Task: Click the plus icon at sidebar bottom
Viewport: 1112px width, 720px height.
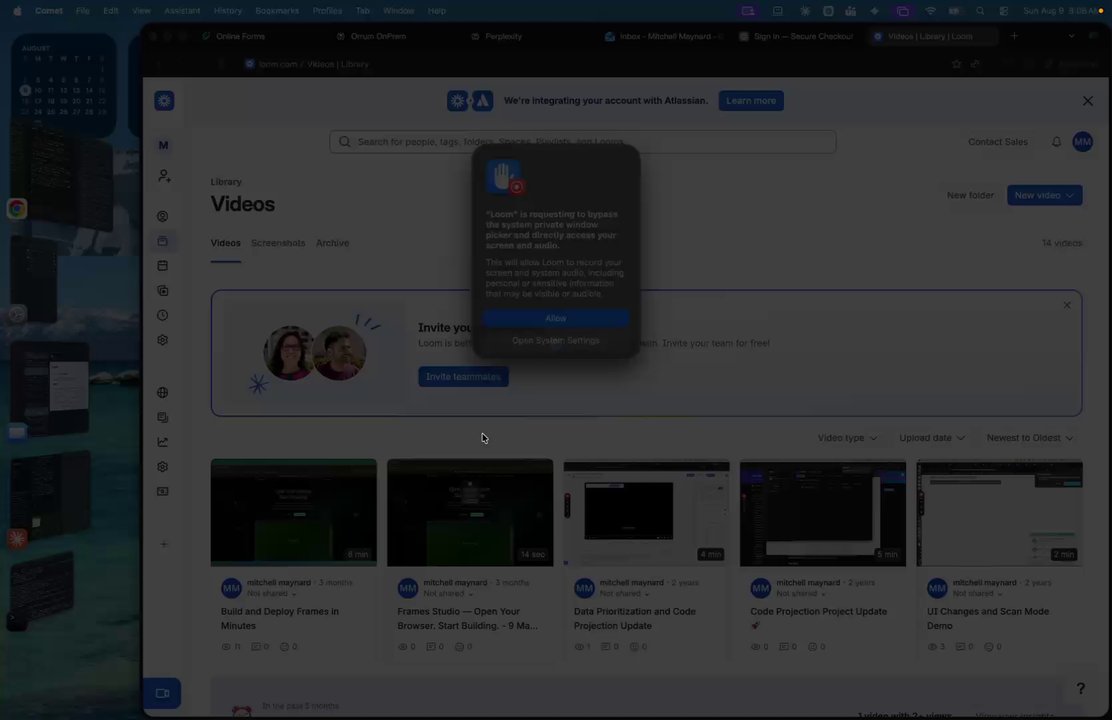Action: click(x=164, y=544)
